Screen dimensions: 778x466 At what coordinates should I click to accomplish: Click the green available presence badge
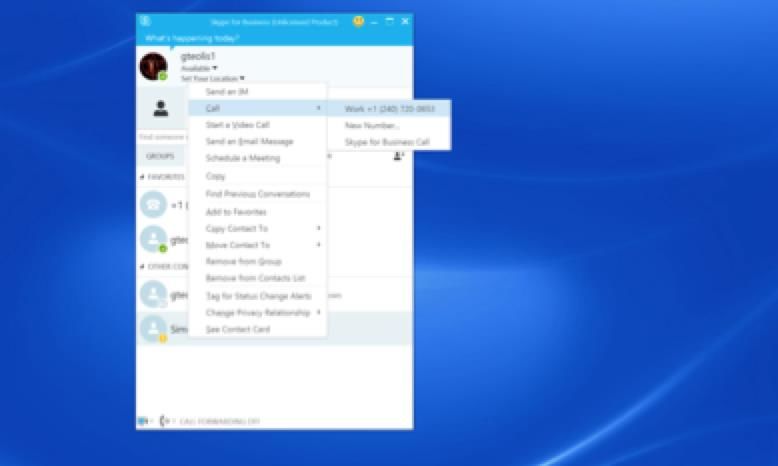pos(163,76)
